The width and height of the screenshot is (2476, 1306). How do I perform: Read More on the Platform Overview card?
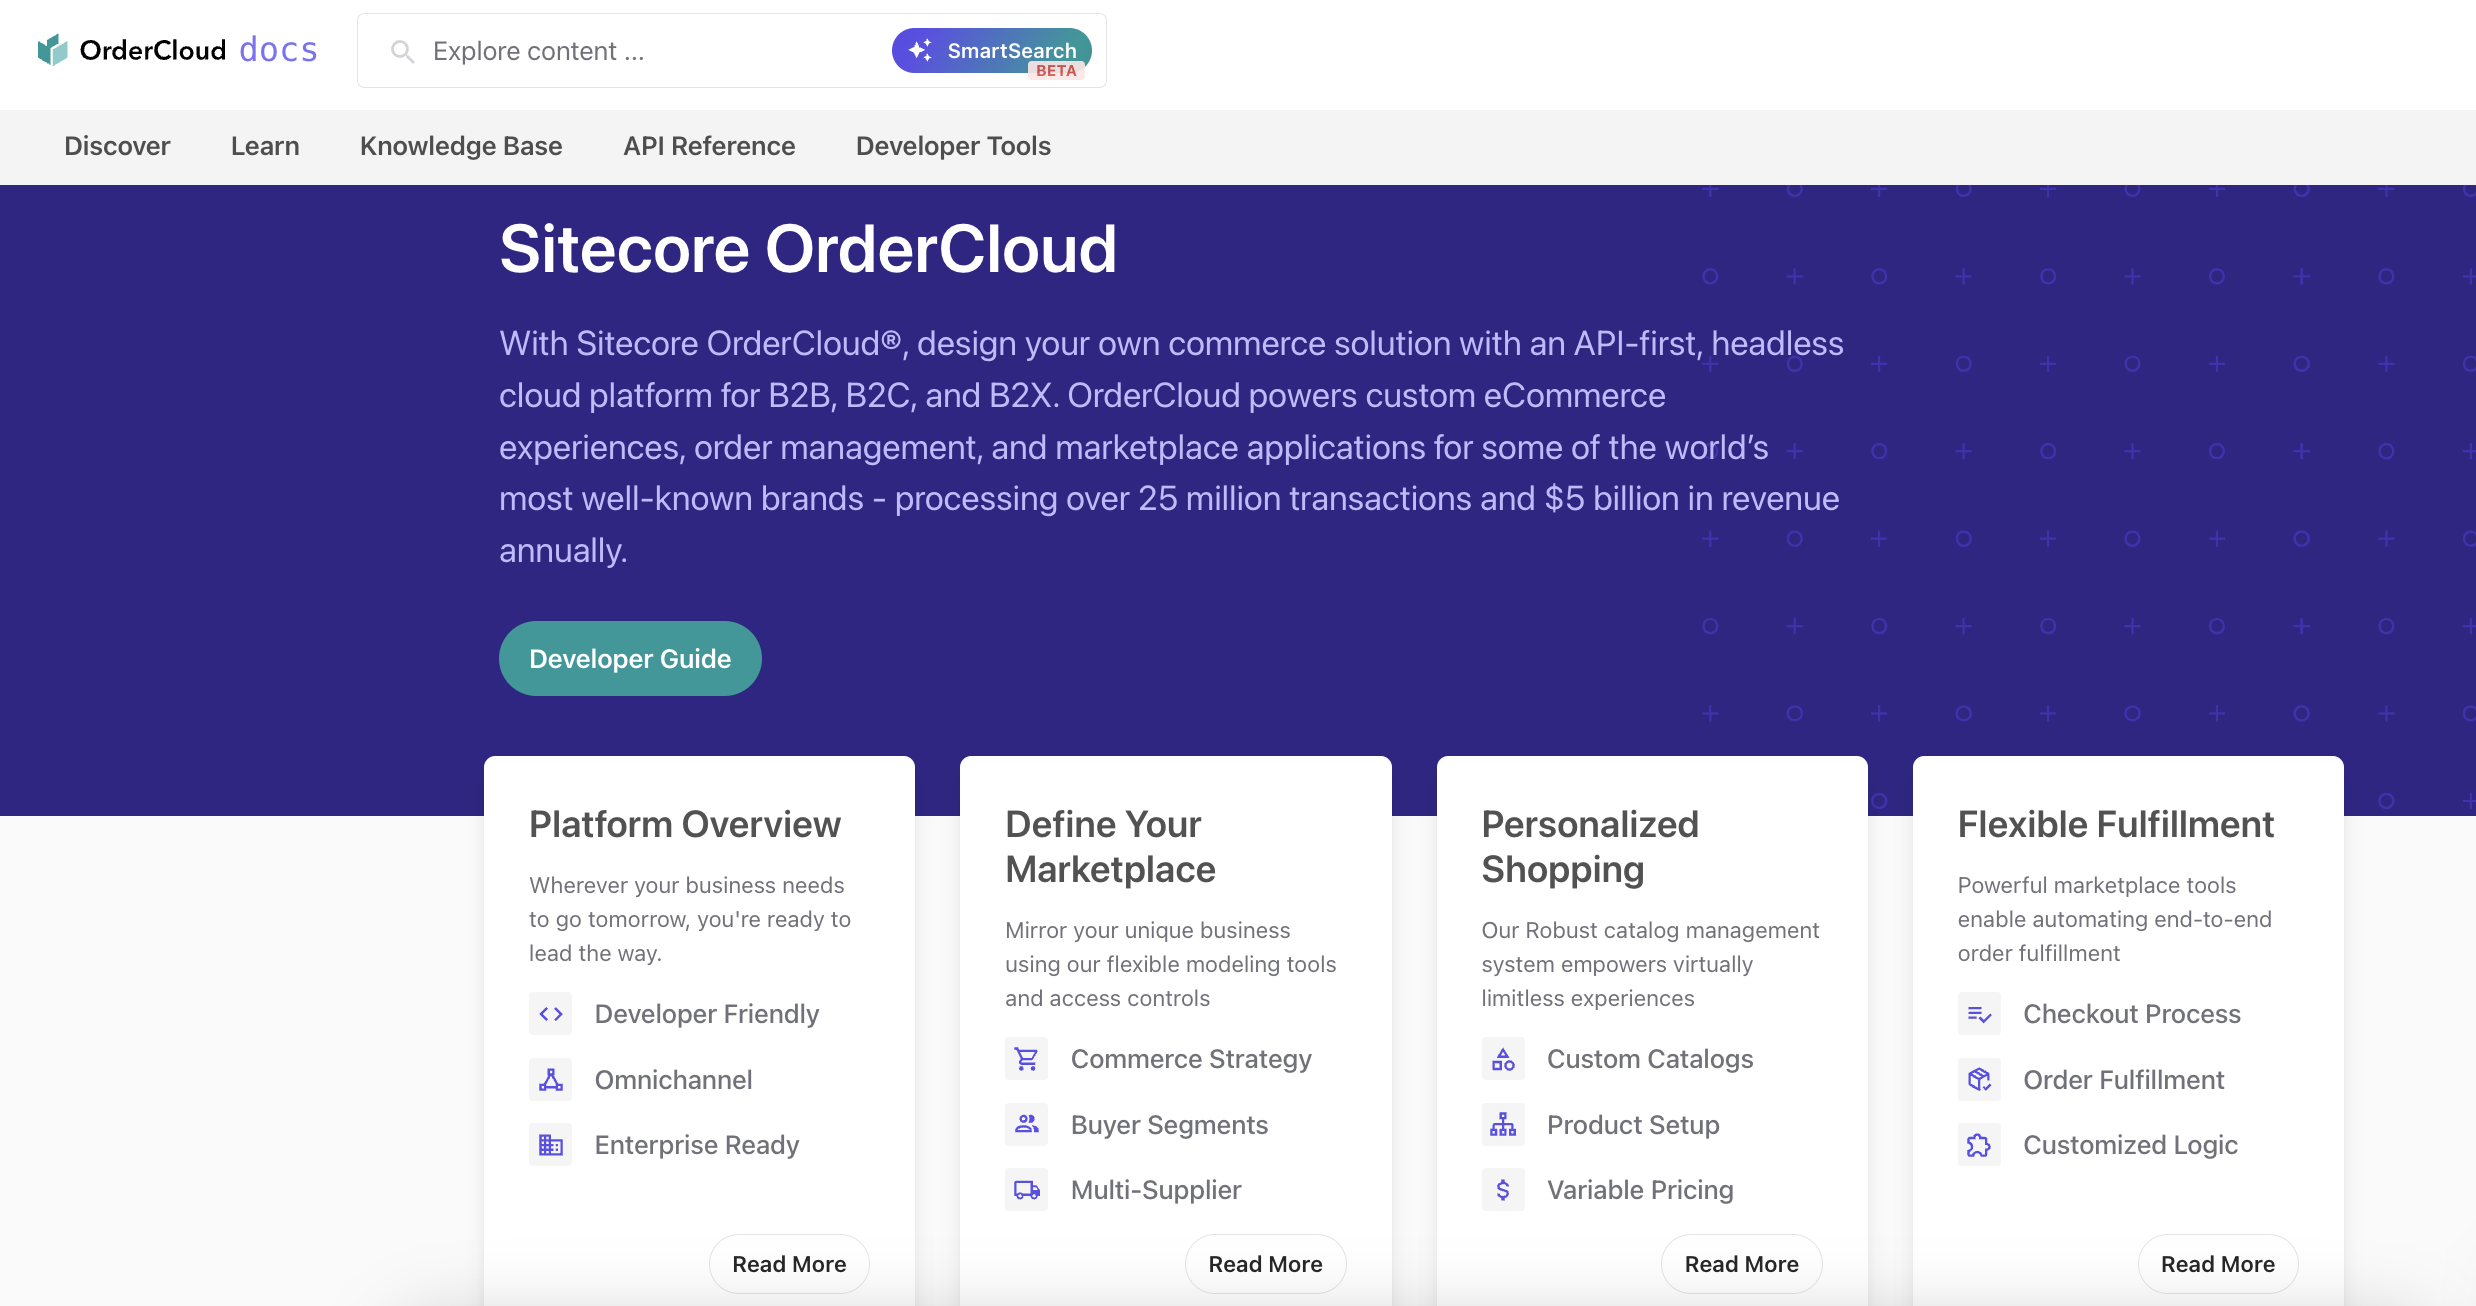[x=789, y=1264]
